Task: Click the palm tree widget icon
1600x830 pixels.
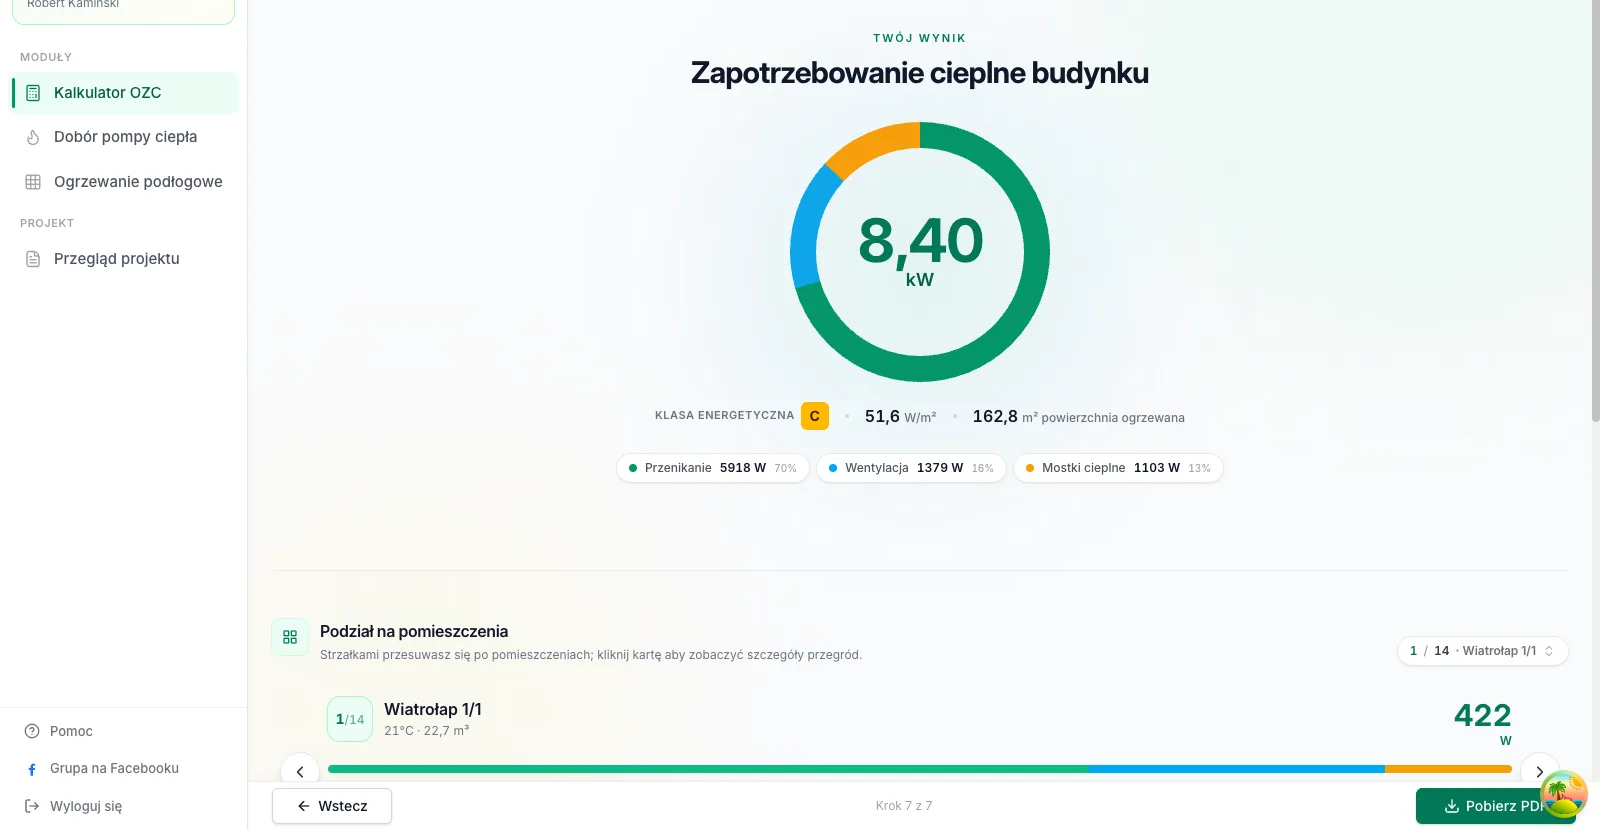Action: [x=1564, y=795]
